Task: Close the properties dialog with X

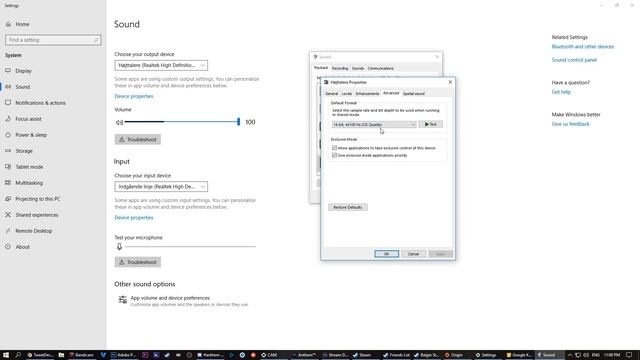Action: coord(450,82)
